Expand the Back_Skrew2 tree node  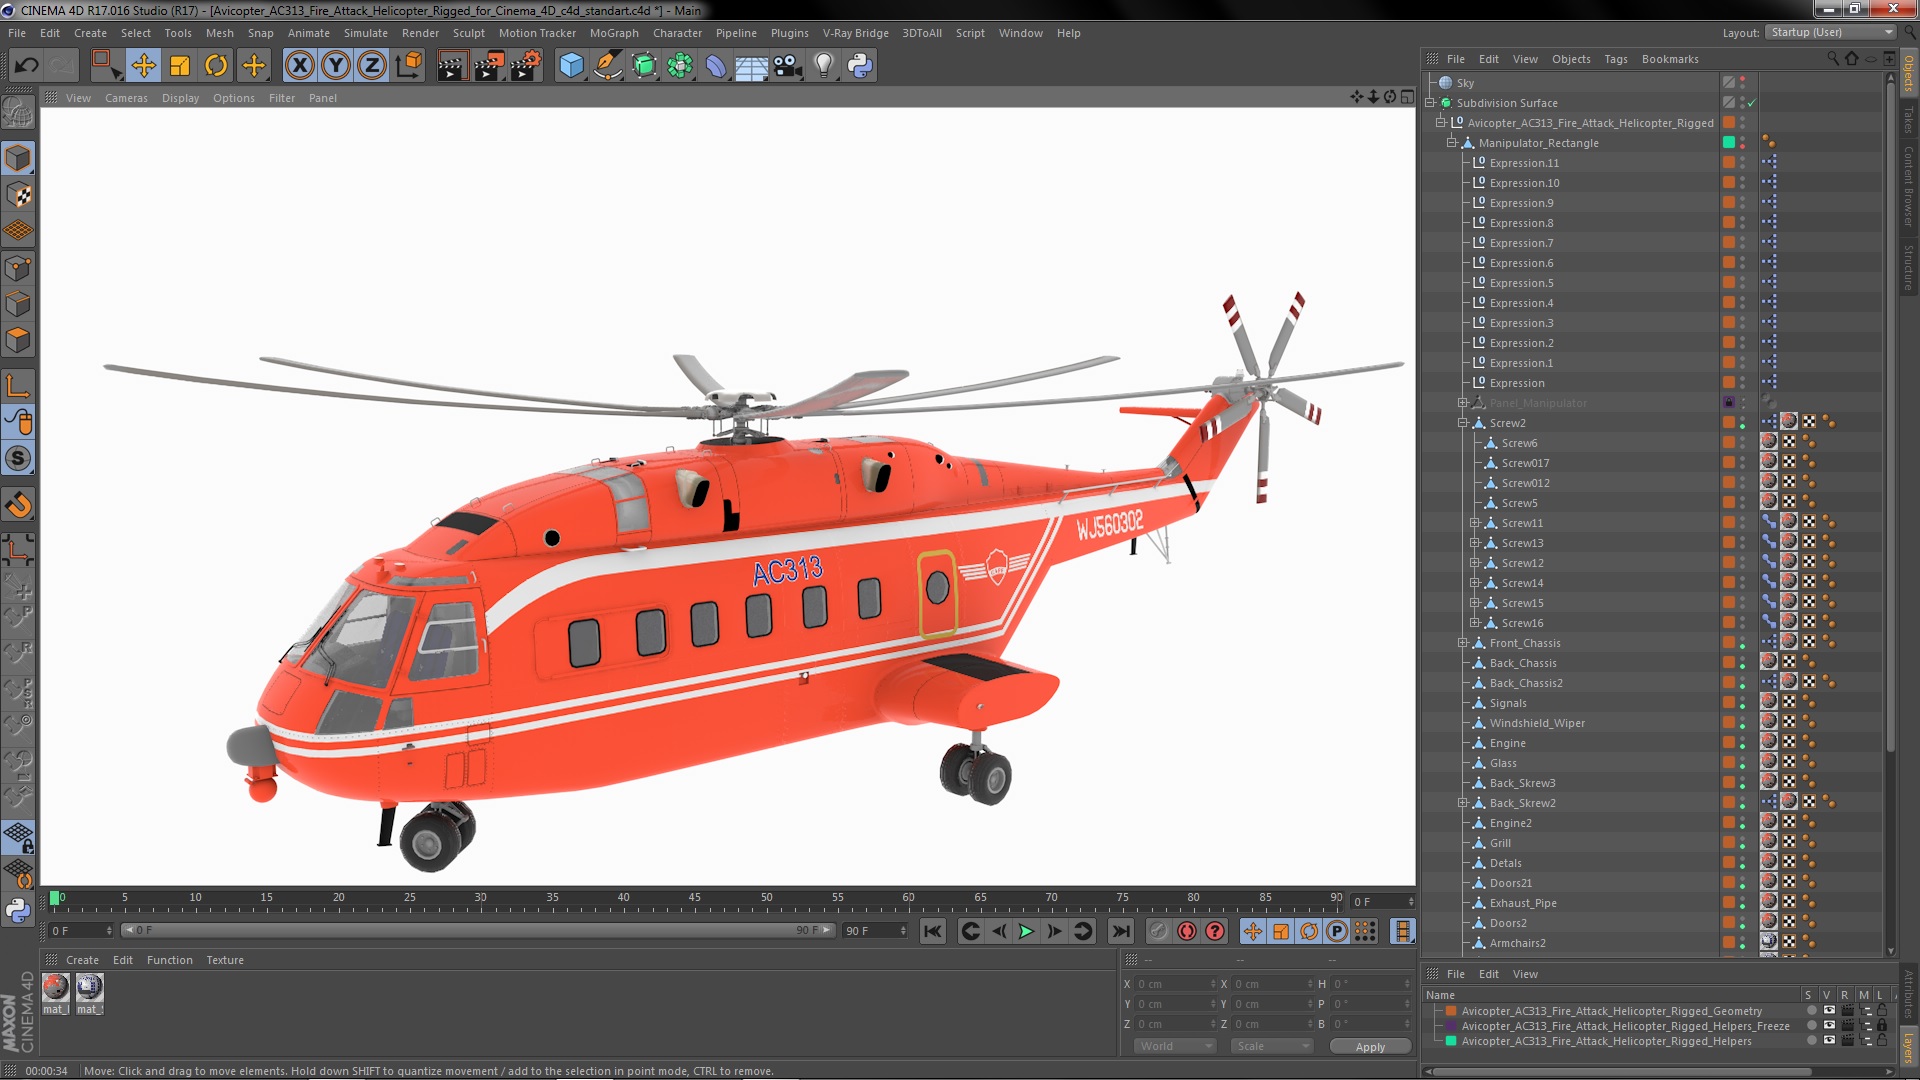click(x=1462, y=803)
